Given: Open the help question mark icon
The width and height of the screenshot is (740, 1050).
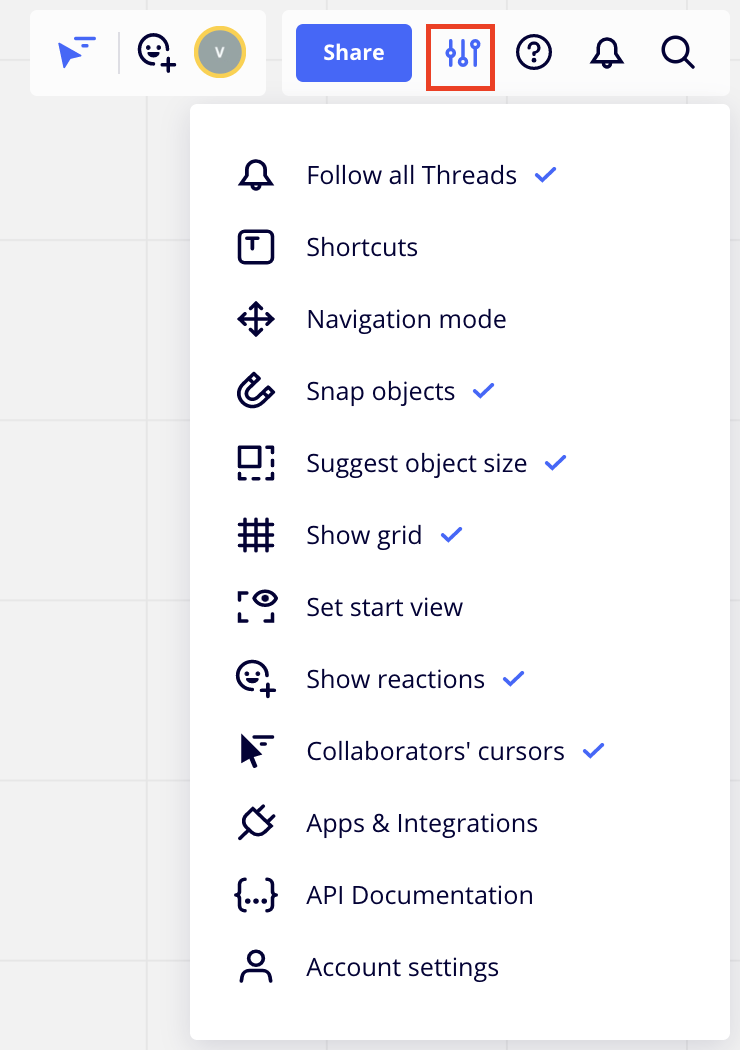Looking at the screenshot, I should [x=534, y=53].
